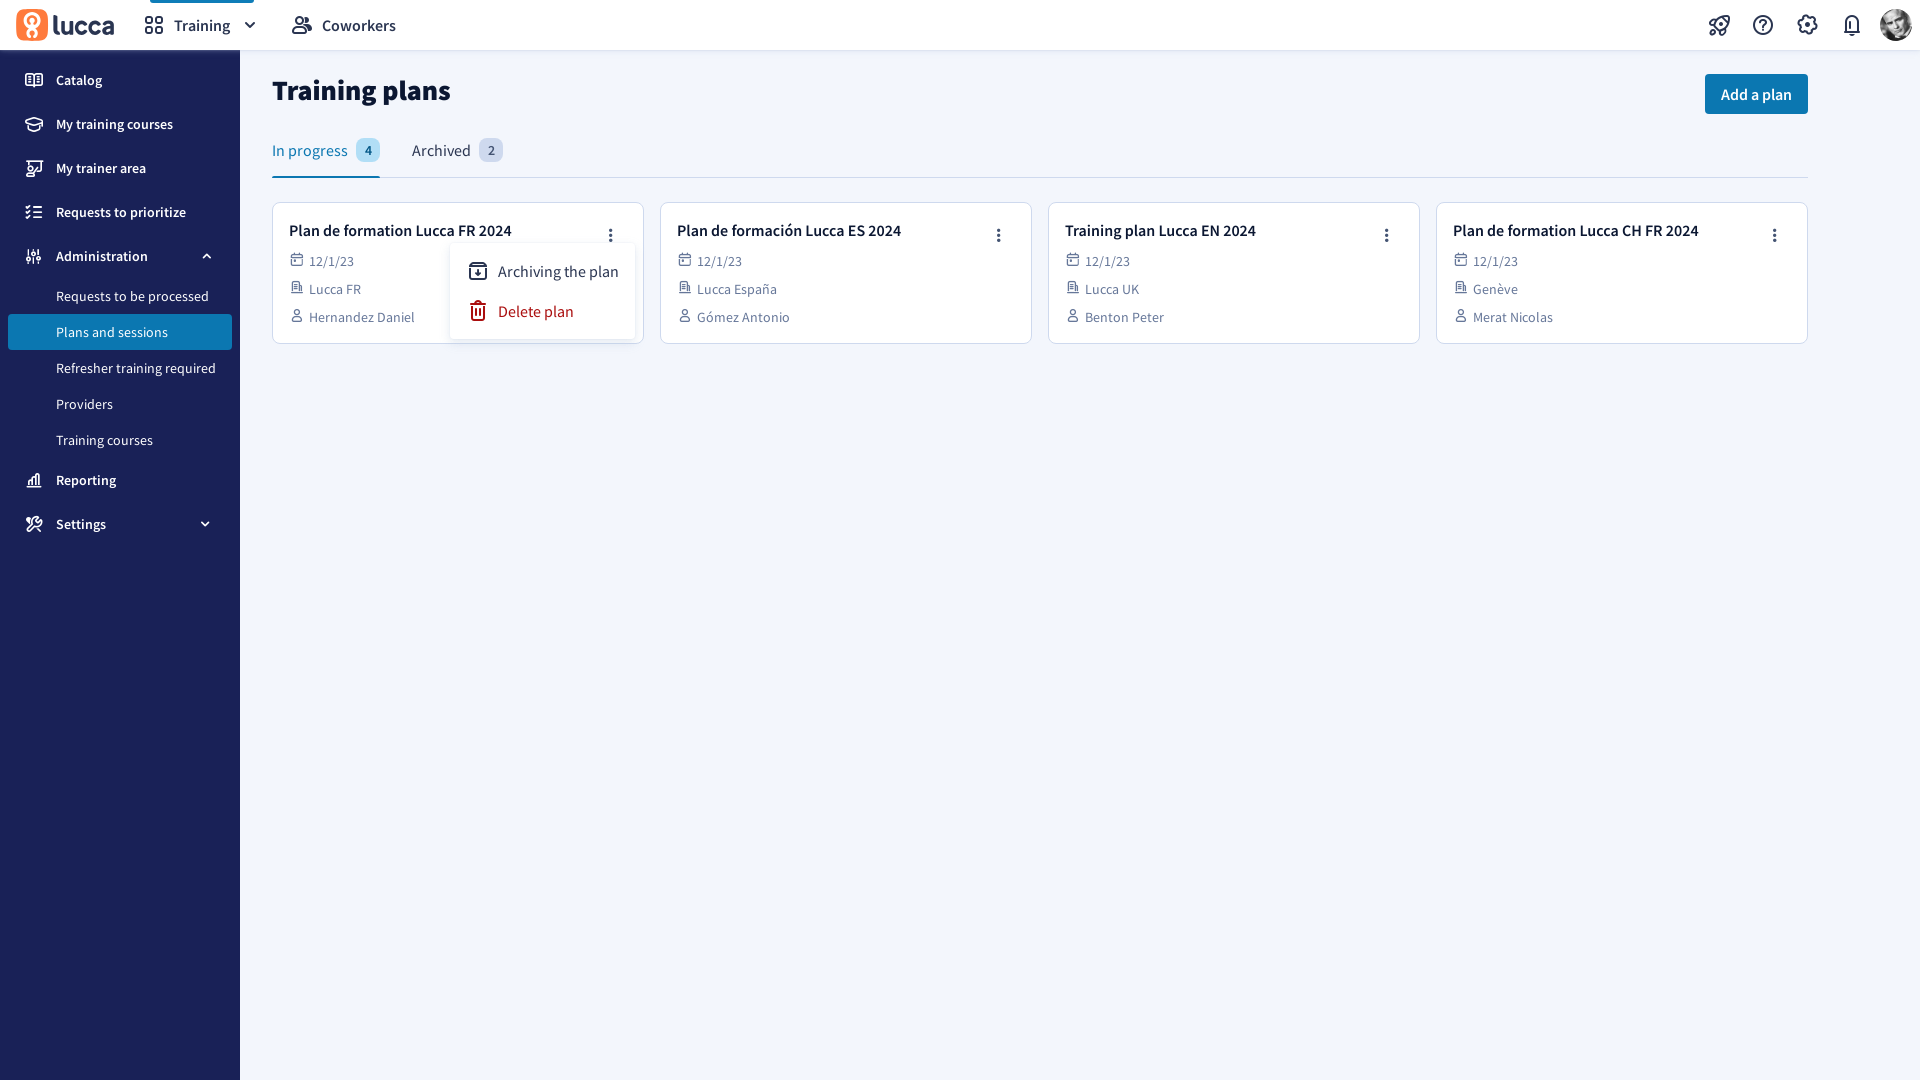Open Reporting section
Viewport: 1920px width, 1080px height.
click(x=120, y=480)
